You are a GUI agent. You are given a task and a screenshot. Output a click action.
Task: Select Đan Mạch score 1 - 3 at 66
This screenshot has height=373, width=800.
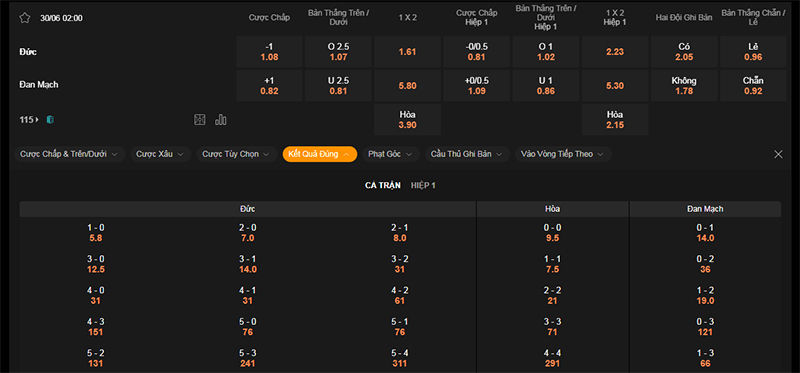(705, 358)
